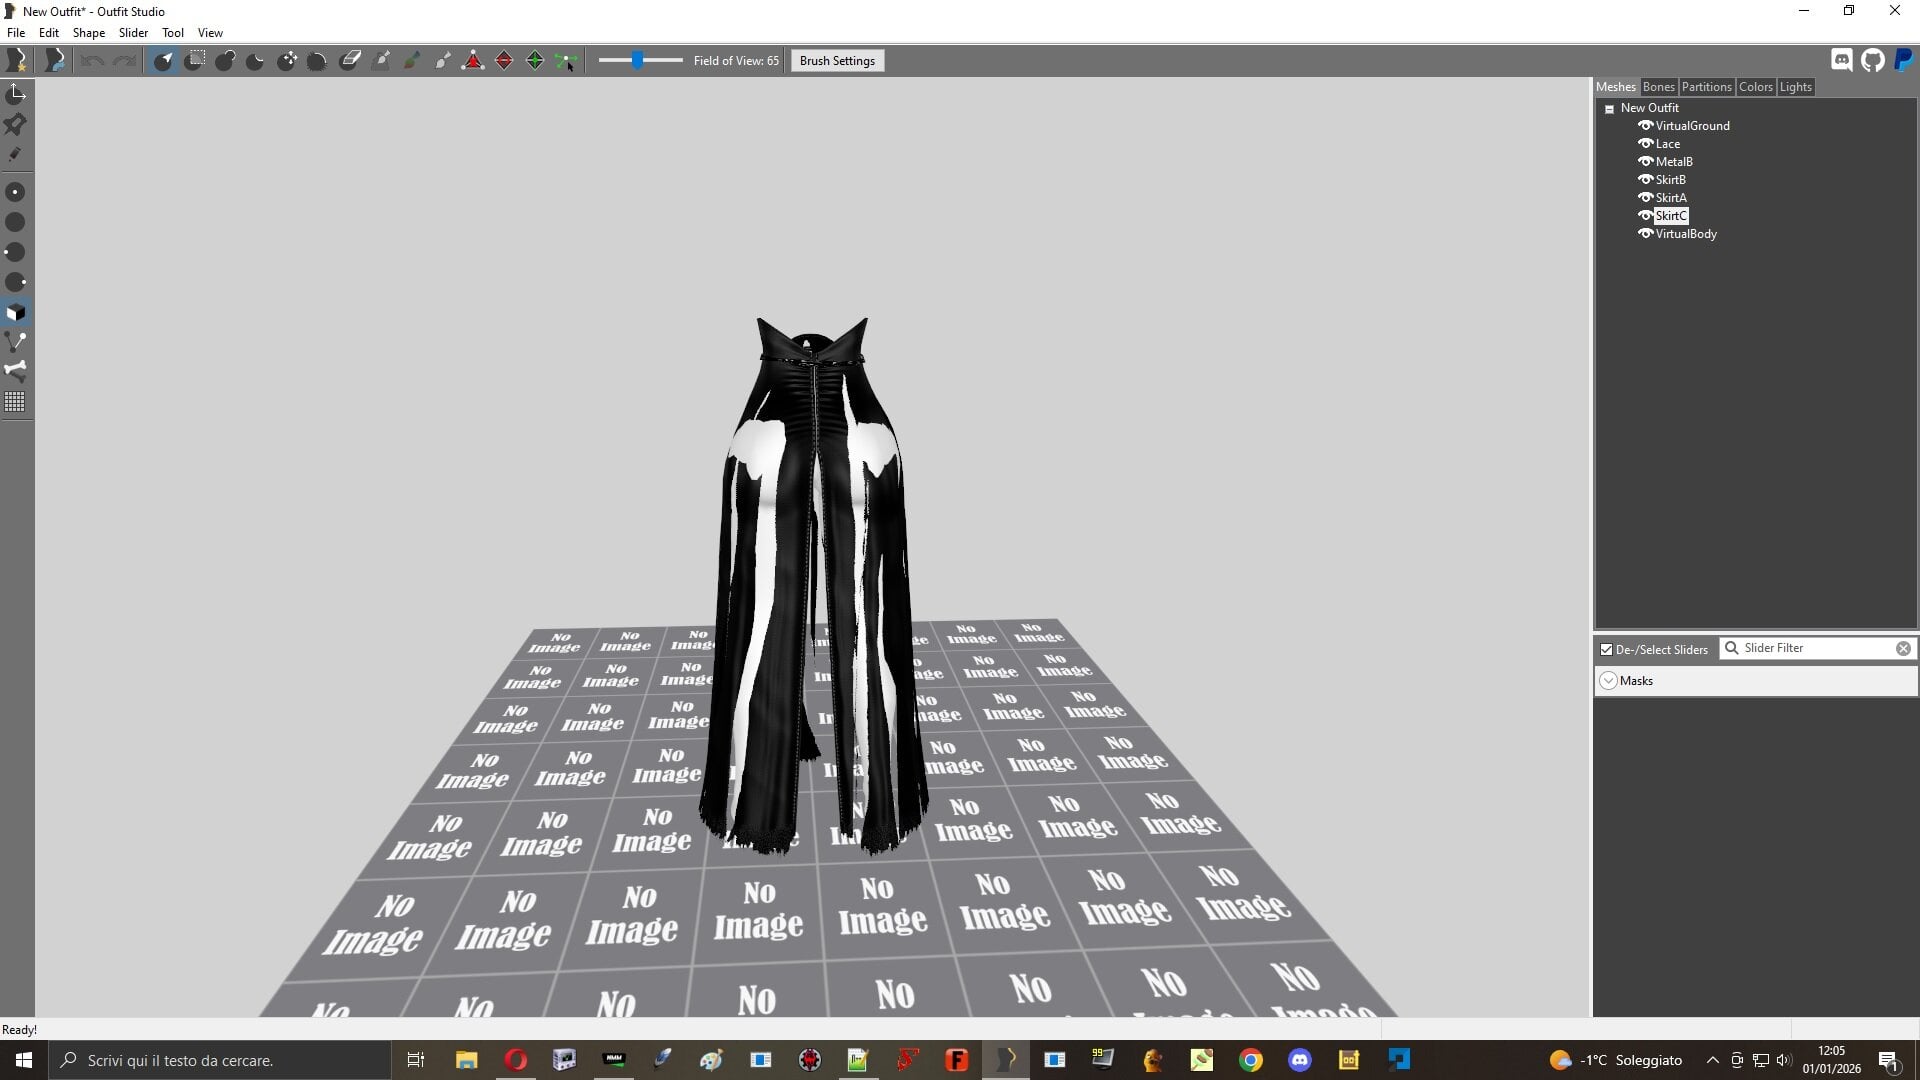The width and height of the screenshot is (1920, 1080).
Task: Hide the VirtualBody mesh
Action: click(1645, 234)
